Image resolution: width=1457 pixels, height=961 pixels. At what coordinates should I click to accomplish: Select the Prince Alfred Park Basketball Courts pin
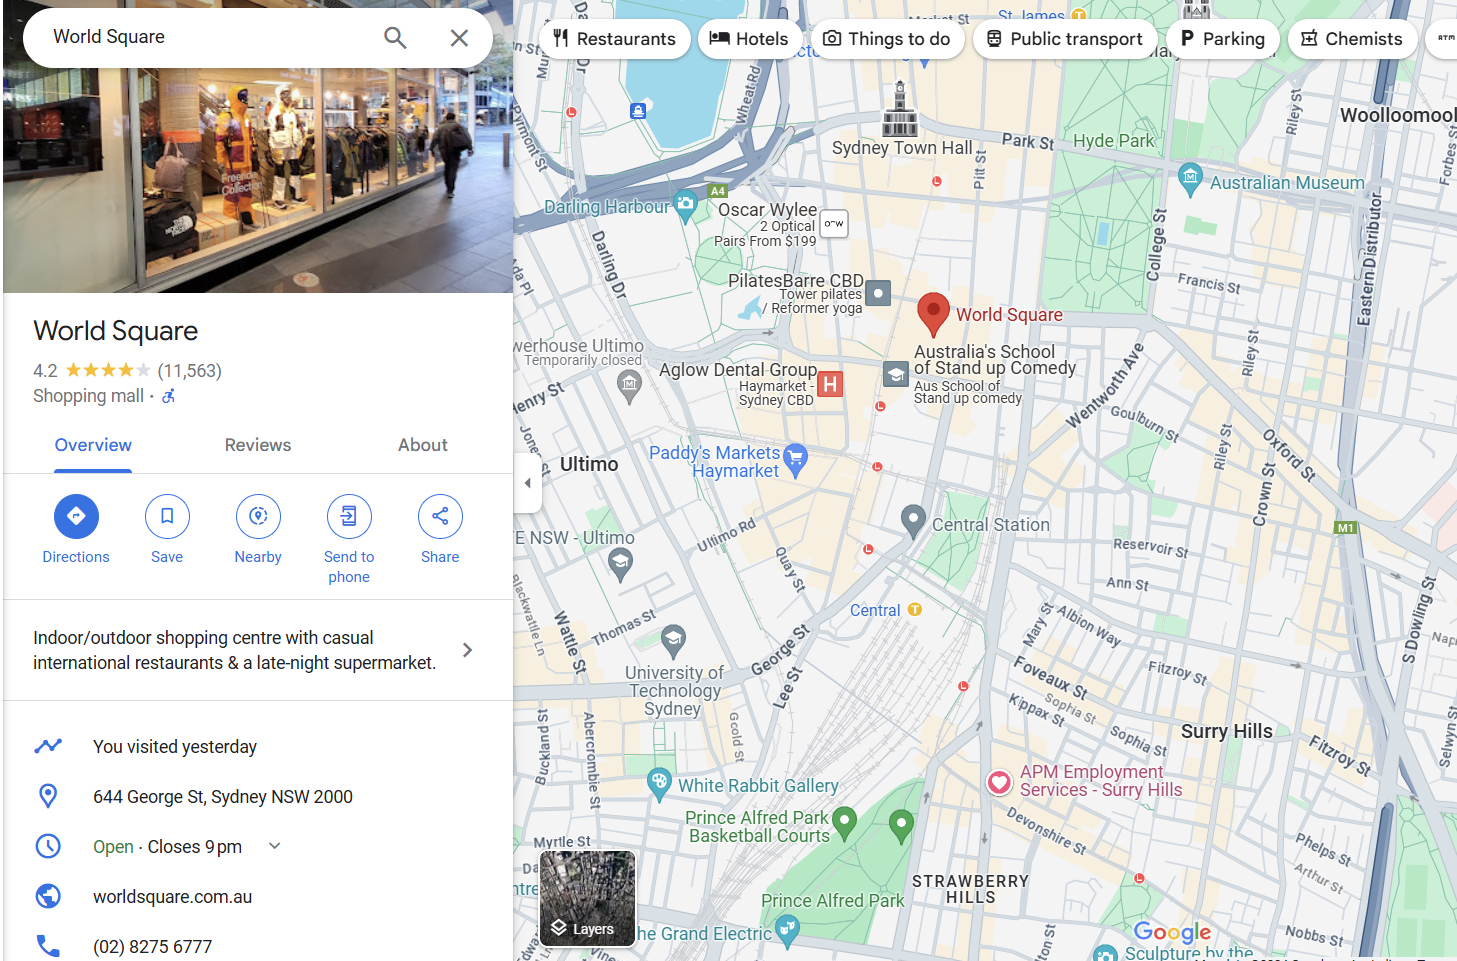pyautogui.click(x=845, y=822)
